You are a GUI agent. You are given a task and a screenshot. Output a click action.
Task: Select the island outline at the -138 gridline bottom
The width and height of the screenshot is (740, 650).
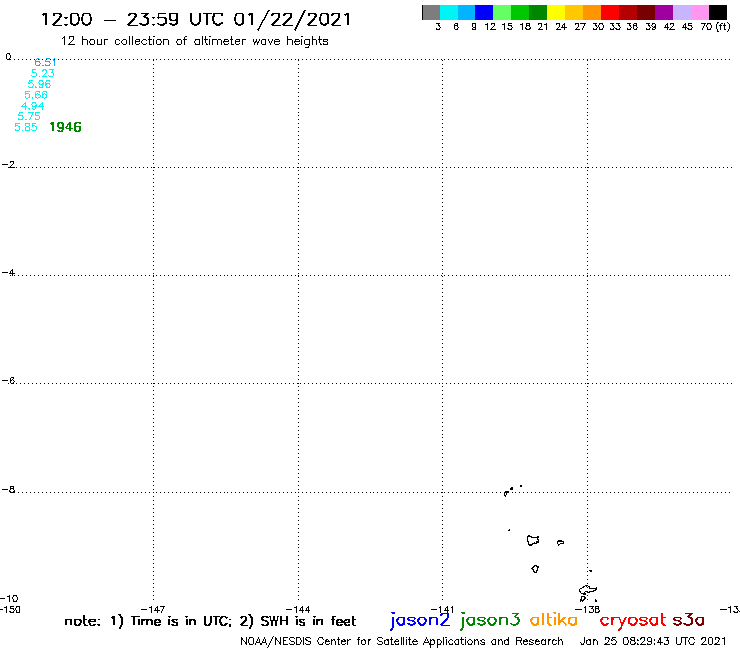point(588,593)
